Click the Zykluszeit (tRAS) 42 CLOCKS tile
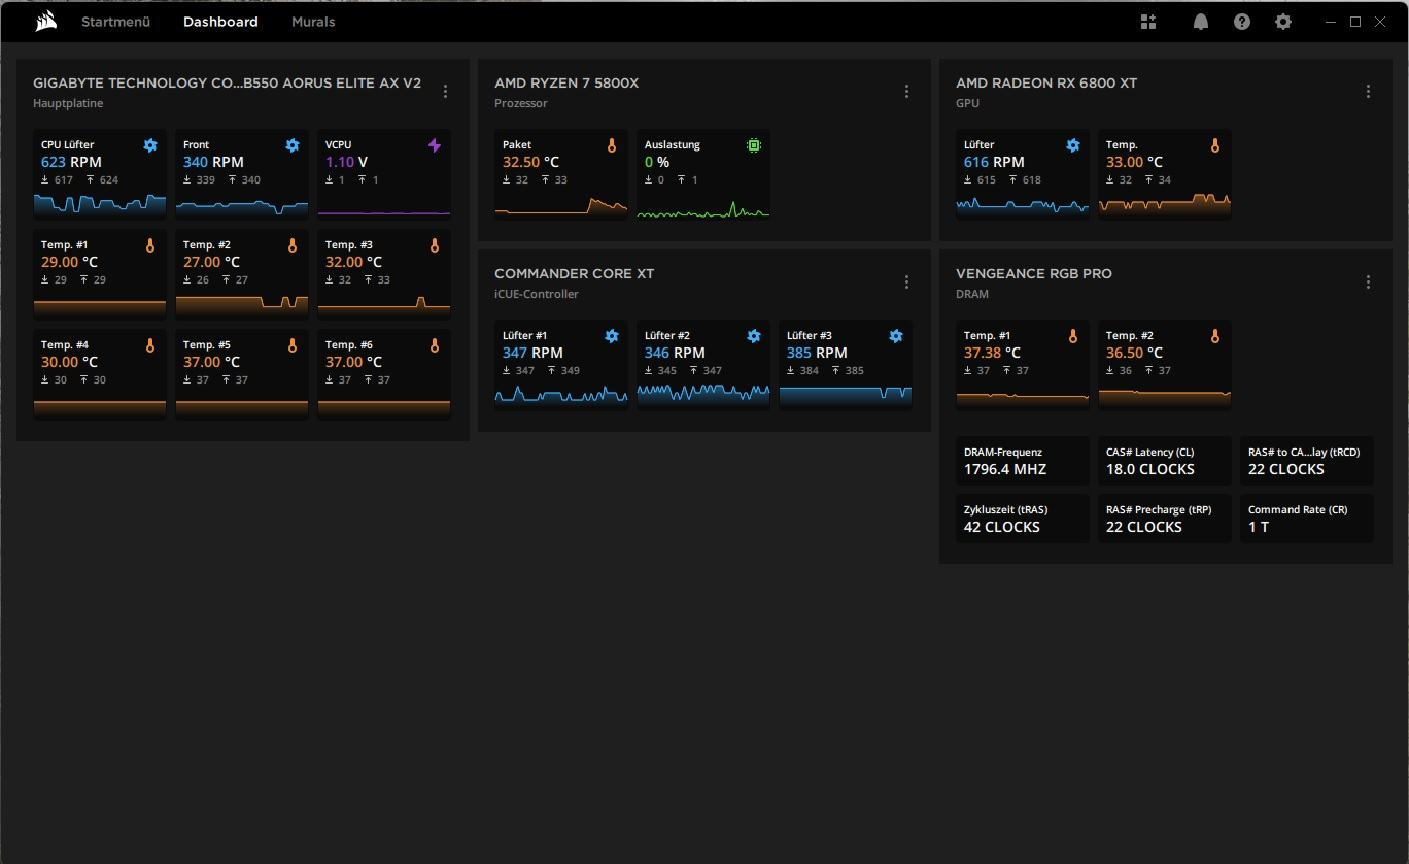The height and width of the screenshot is (864, 1409). point(1022,518)
